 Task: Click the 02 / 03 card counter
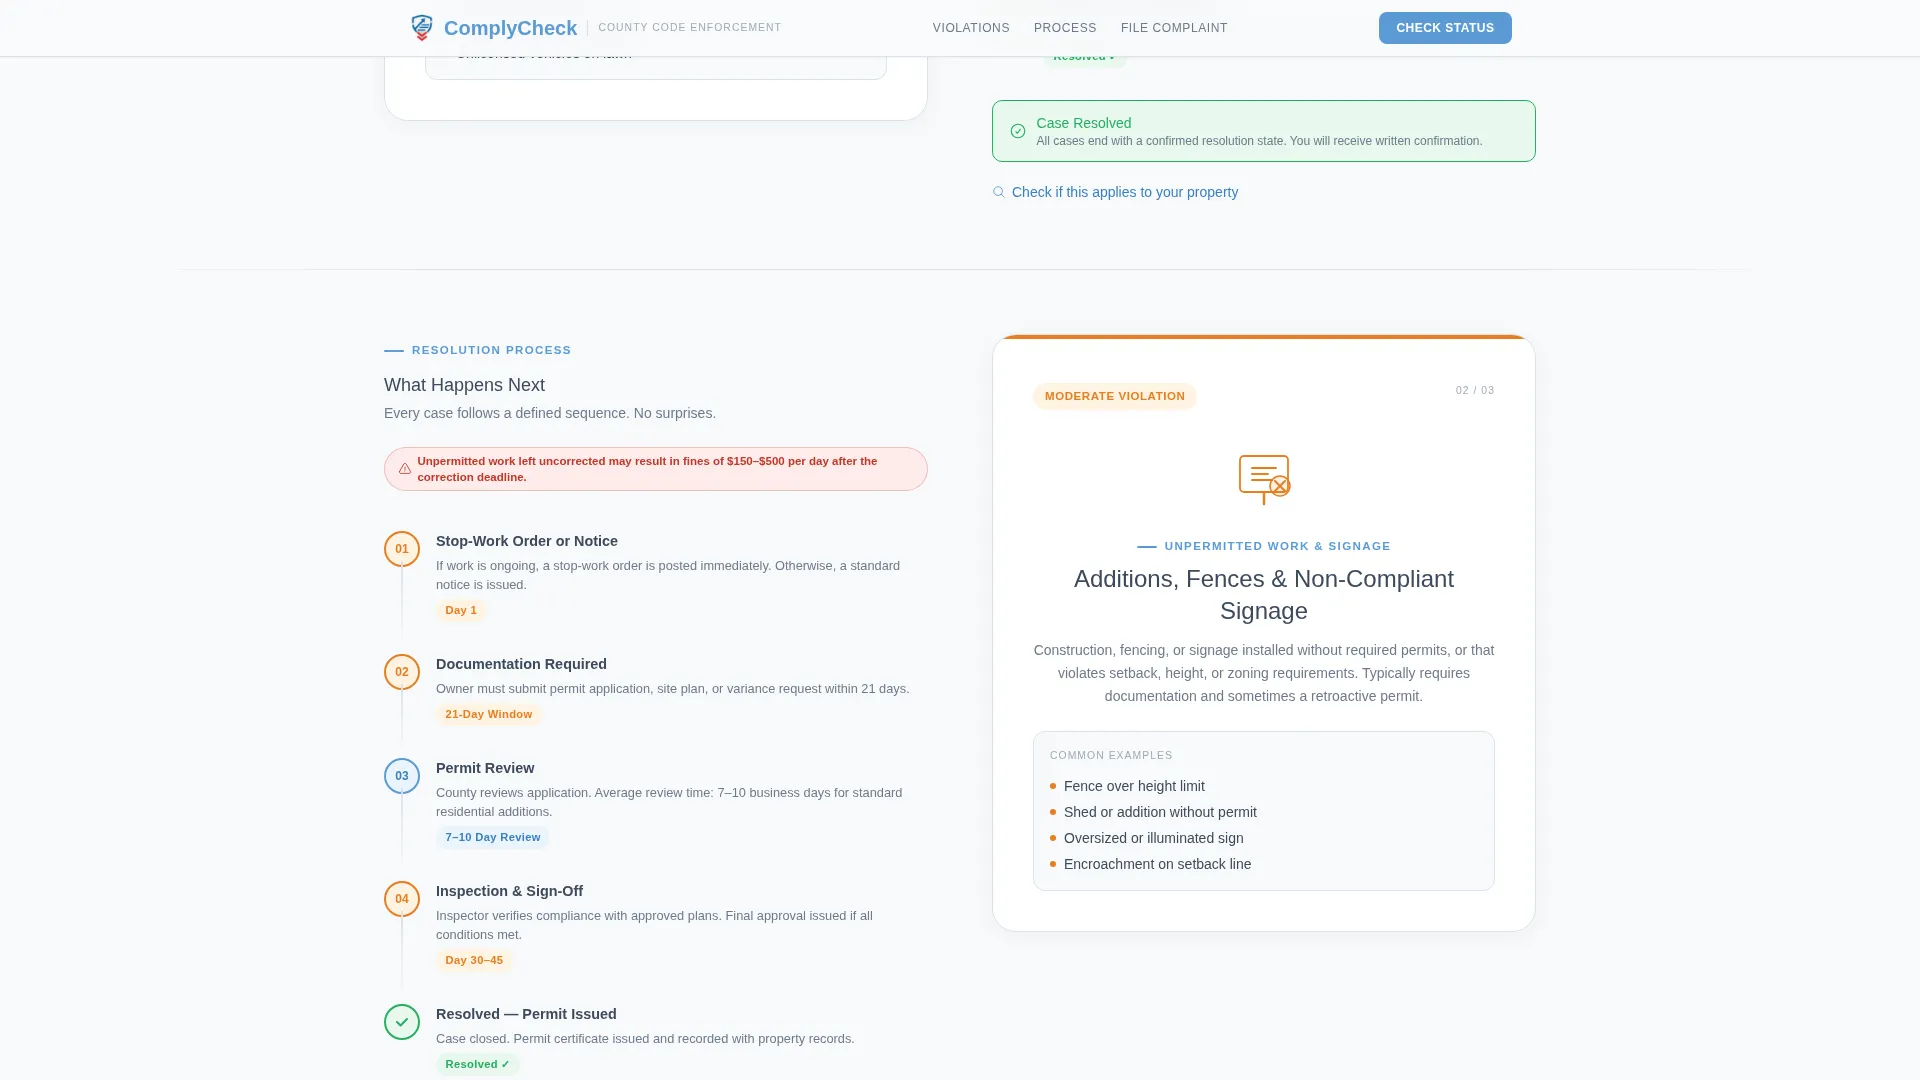[1475, 390]
